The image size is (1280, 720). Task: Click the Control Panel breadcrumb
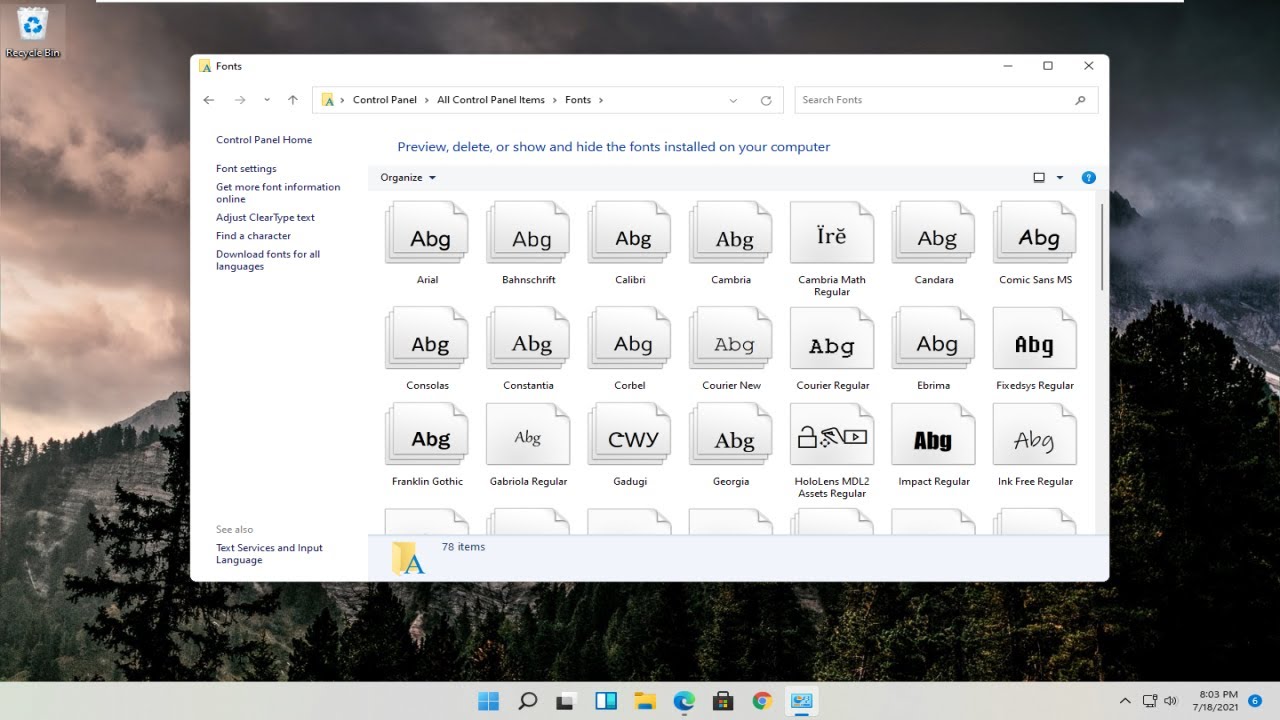385,100
